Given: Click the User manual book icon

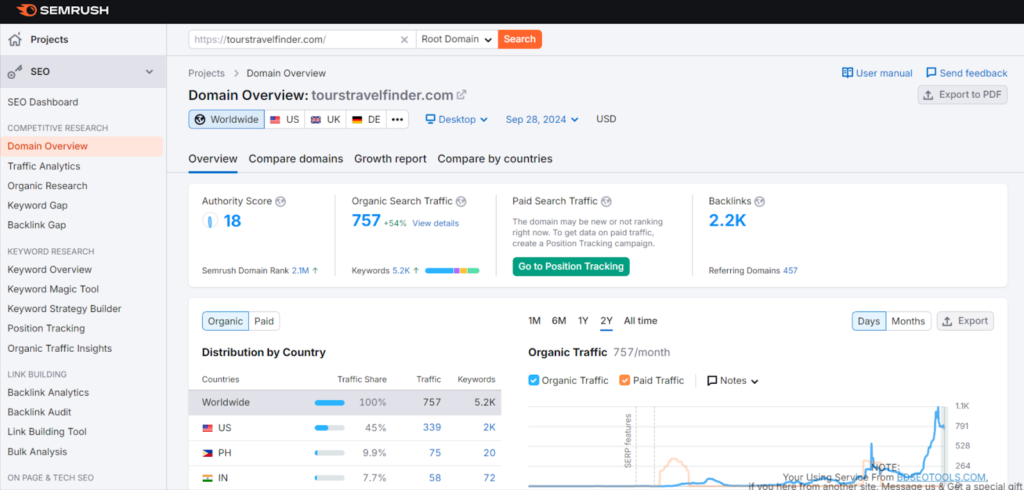Looking at the screenshot, I should tap(848, 73).
